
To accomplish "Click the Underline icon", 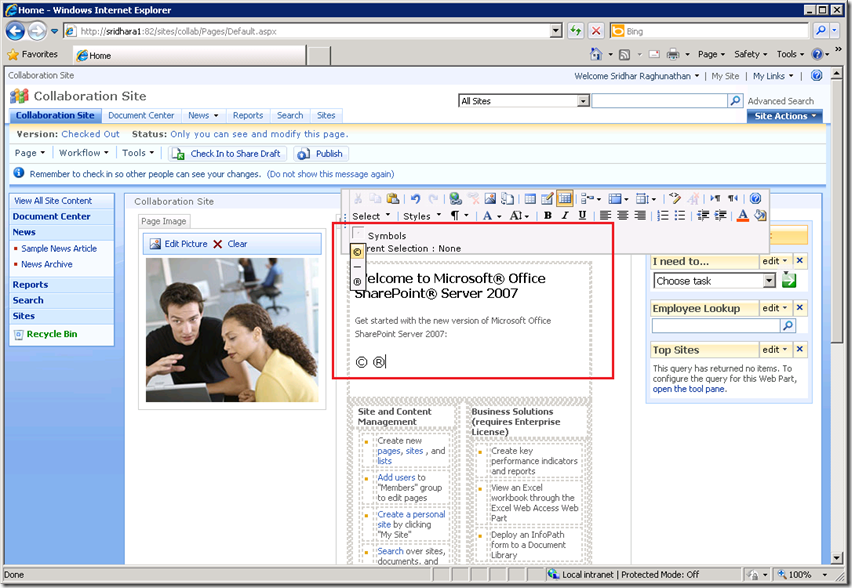I will [x=582, y=215].
